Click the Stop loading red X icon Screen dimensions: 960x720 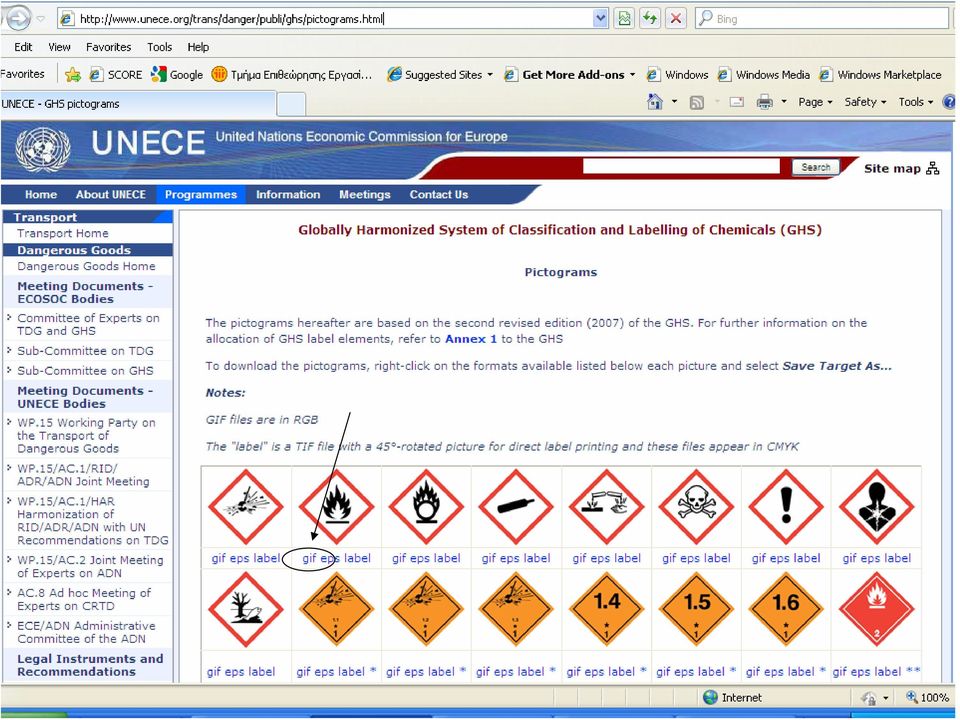pos(676,18)
